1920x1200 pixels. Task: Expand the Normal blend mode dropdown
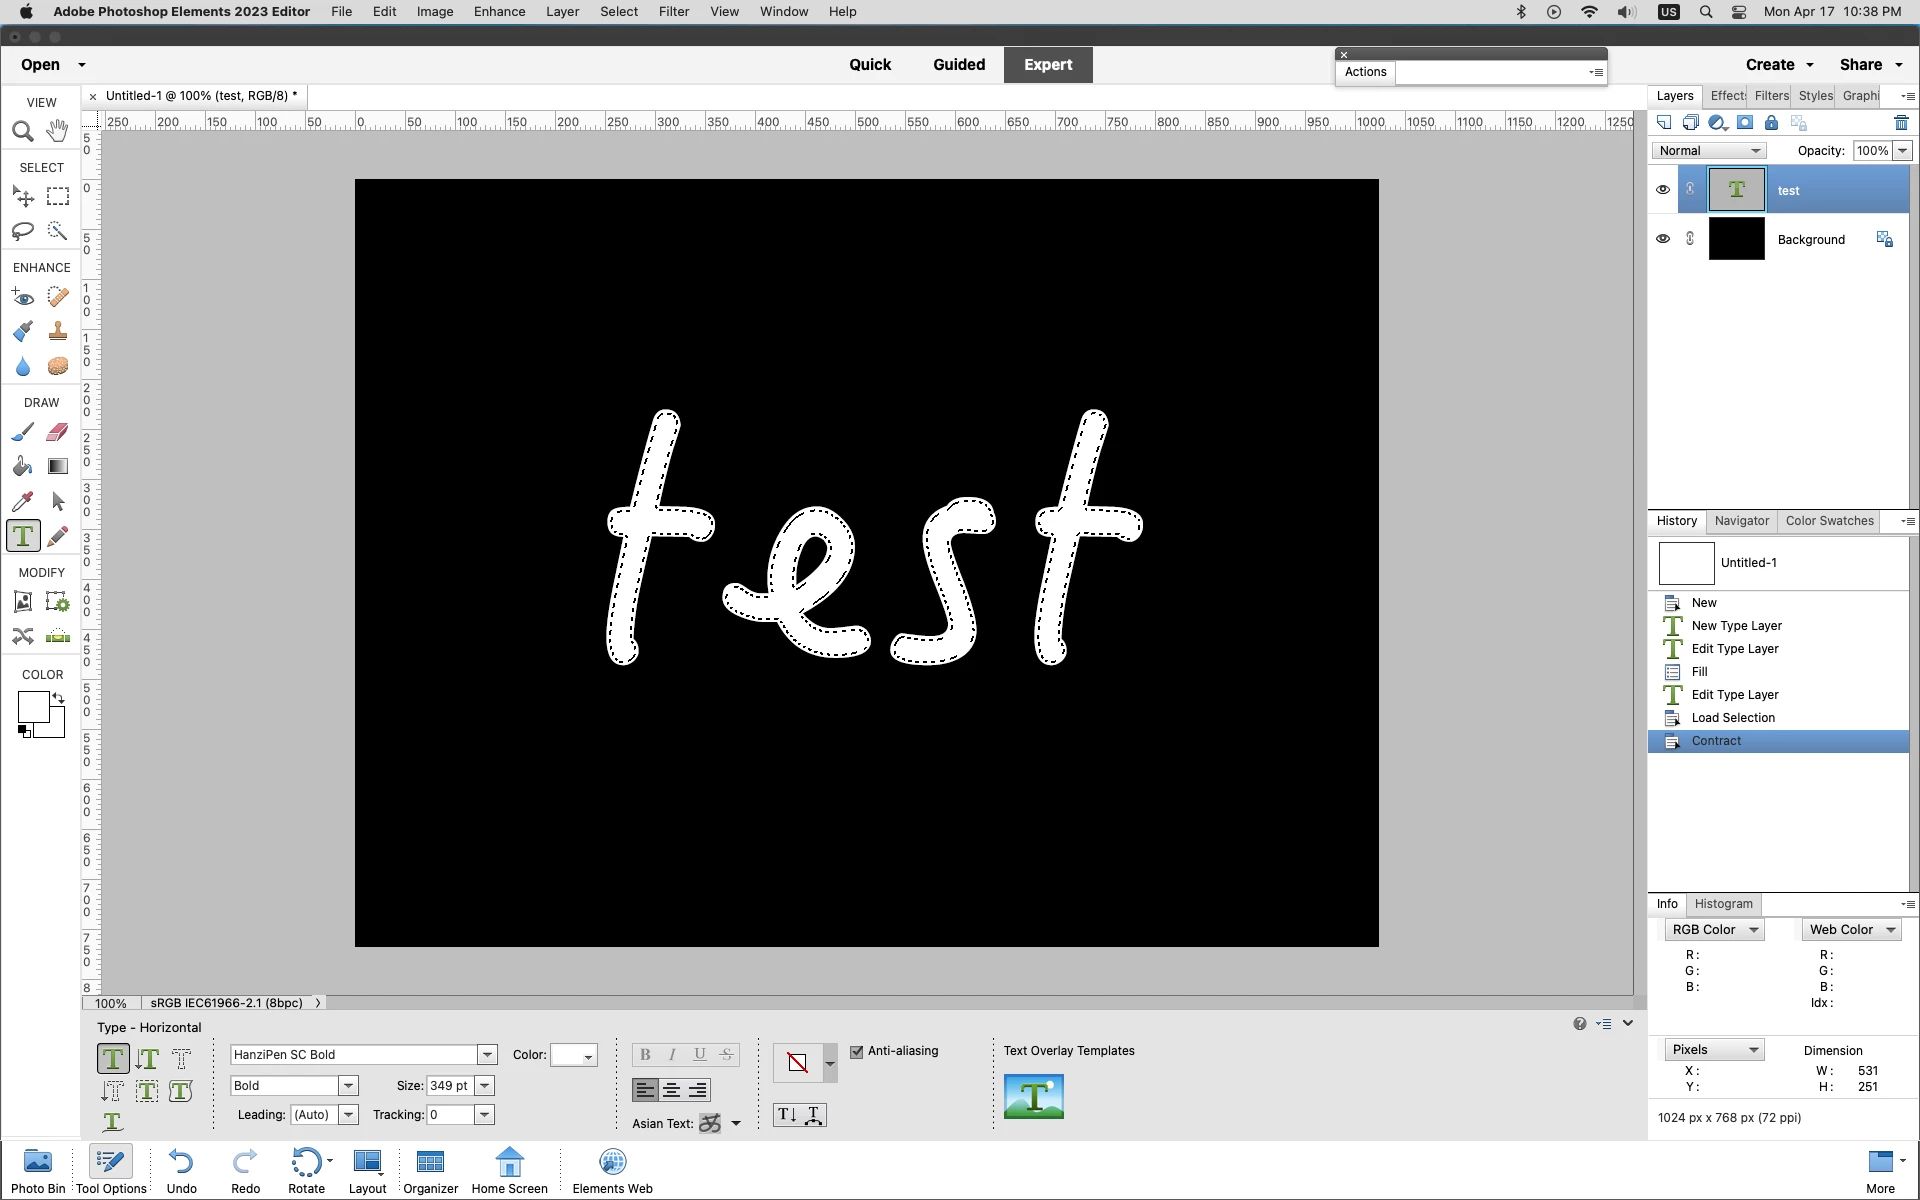[x=1709, y=151]
